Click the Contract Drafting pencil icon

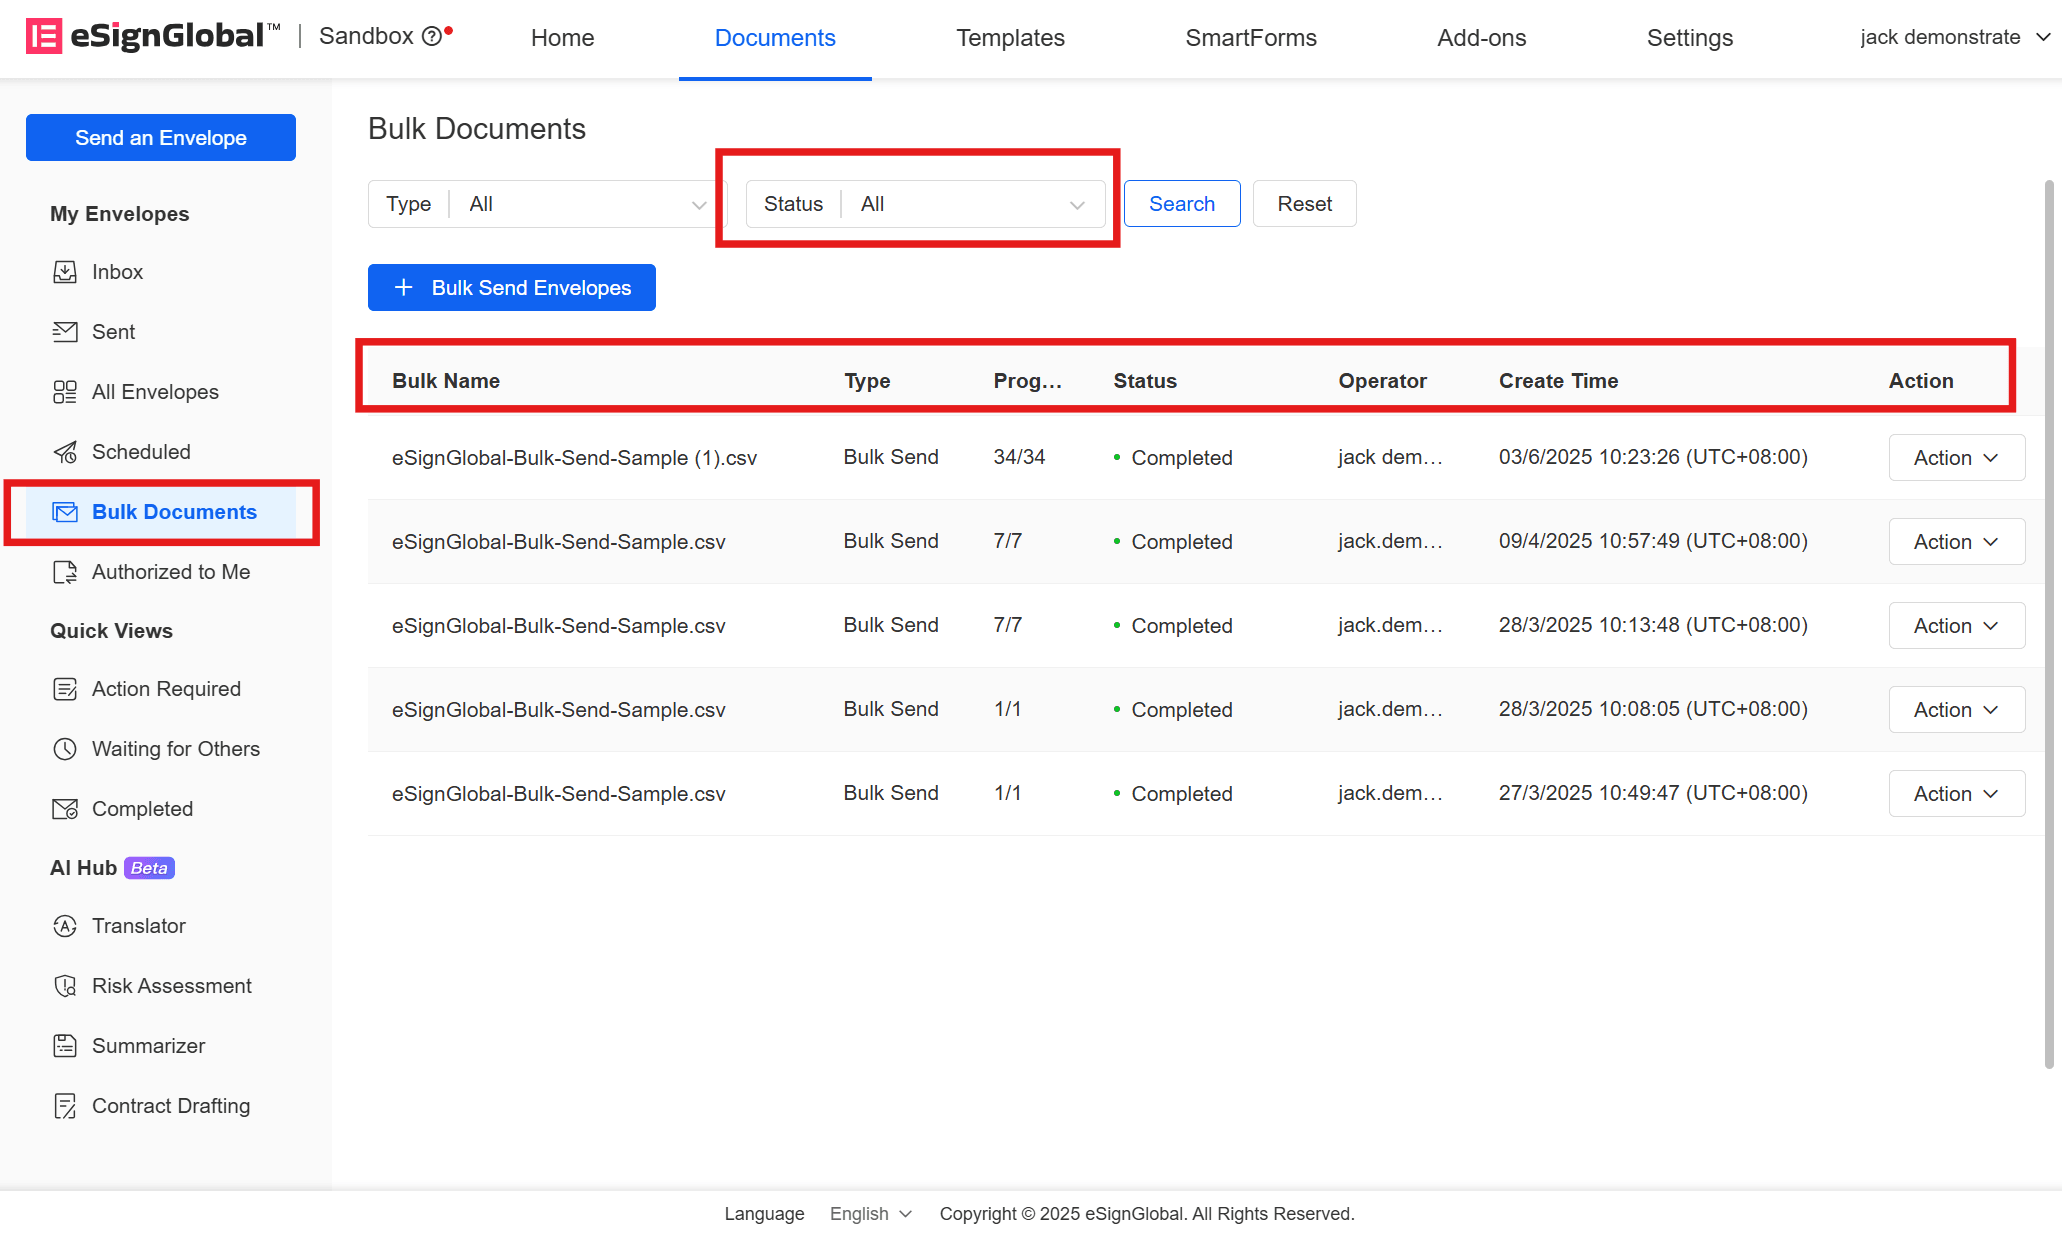[x=65, y=1106]
